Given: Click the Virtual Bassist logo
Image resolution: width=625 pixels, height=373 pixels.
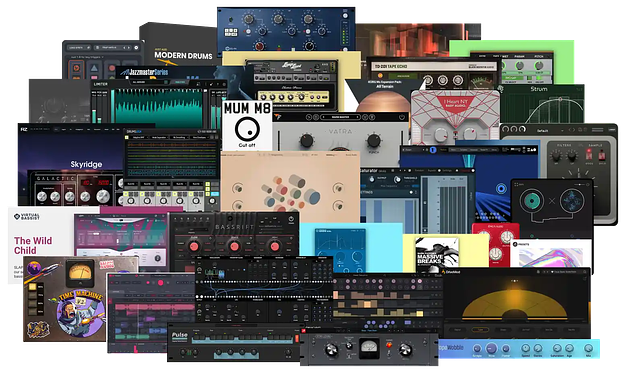Looking at the screenshot, I should click(27, 217).
